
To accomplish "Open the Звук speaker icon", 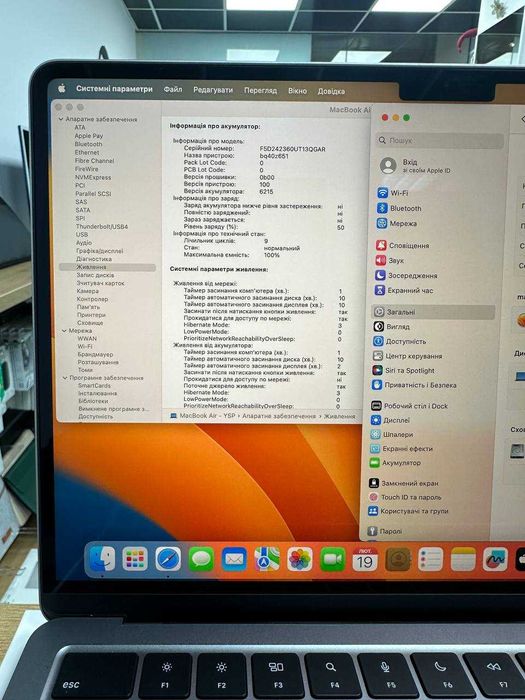I will click(380, 260).
